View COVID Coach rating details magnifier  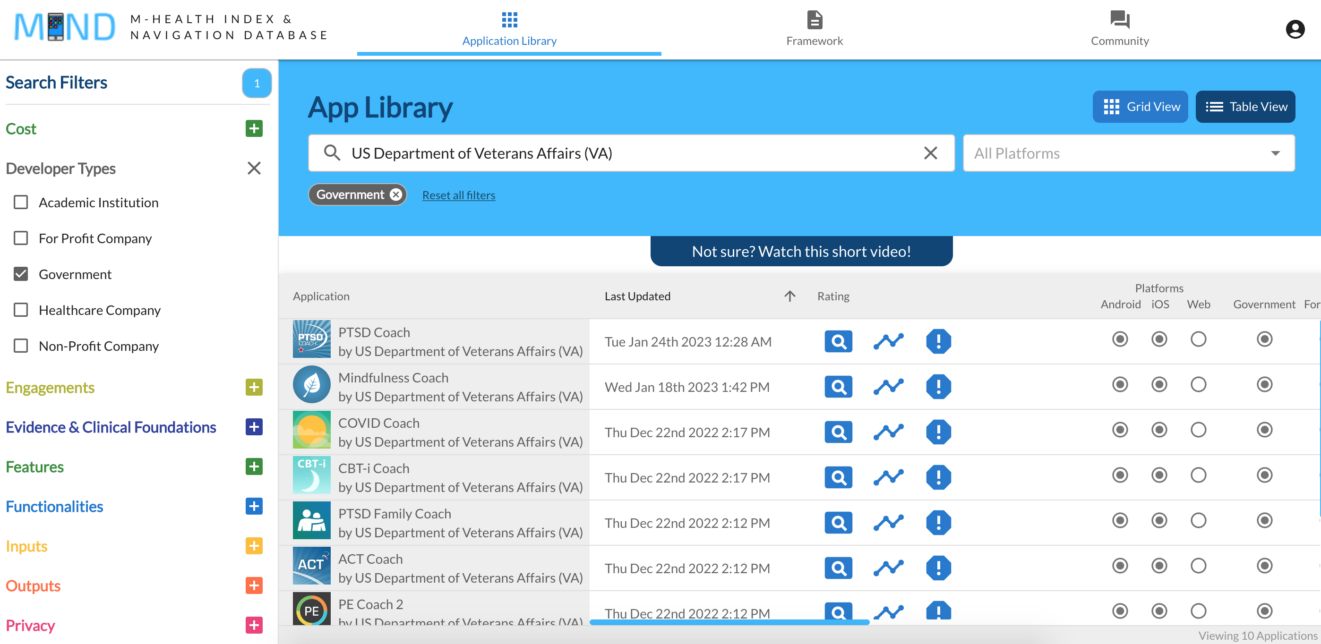pyautogui.click(x=838, y=432)
